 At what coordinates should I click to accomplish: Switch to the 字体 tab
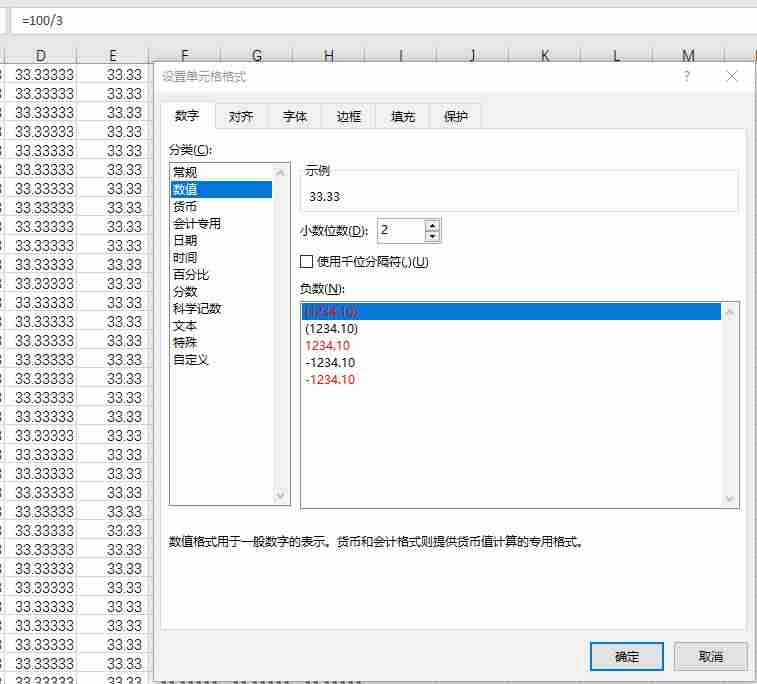294,116
